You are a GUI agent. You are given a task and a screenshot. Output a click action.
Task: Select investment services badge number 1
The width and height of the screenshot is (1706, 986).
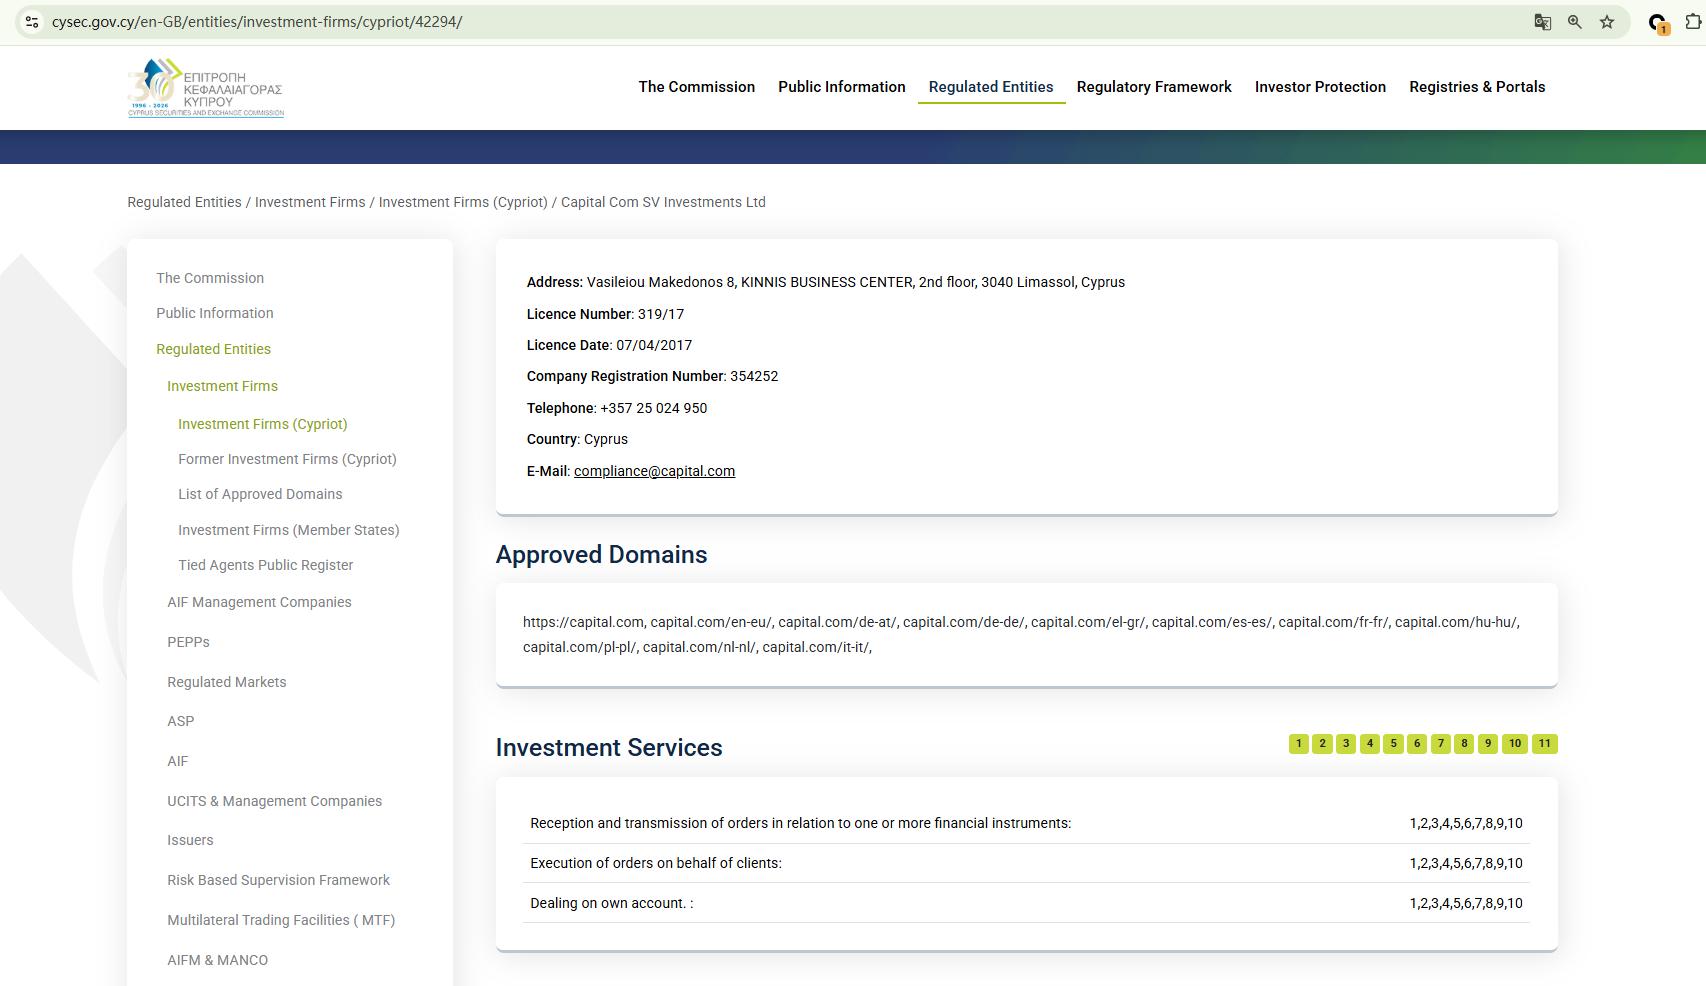point(1298,743)
